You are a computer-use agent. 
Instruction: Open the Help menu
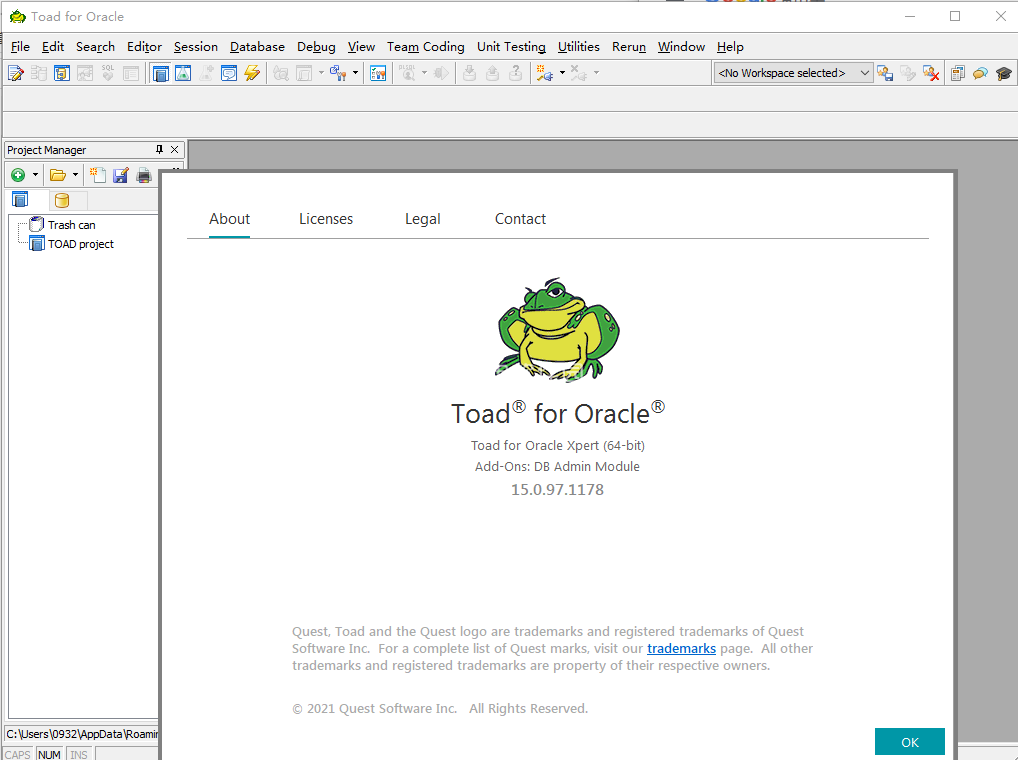(x=730, y=47)
